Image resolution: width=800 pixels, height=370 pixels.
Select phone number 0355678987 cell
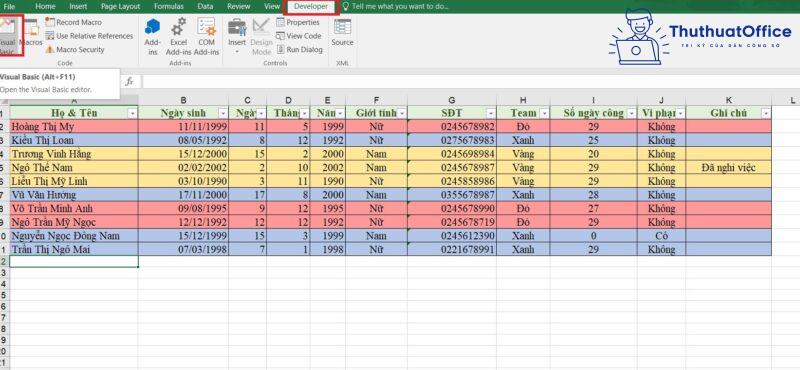coord(452,195)
